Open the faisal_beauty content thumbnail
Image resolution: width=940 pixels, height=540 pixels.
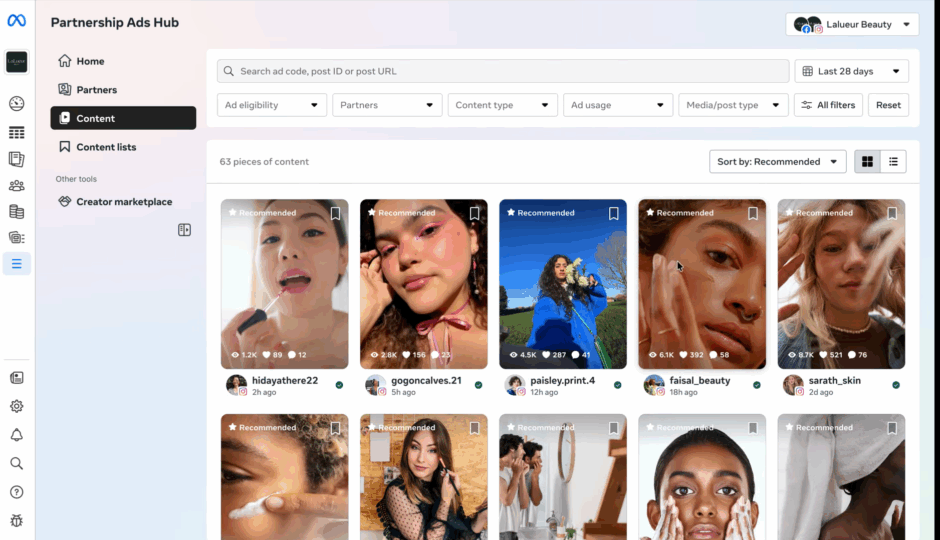[x=702, y=284]
